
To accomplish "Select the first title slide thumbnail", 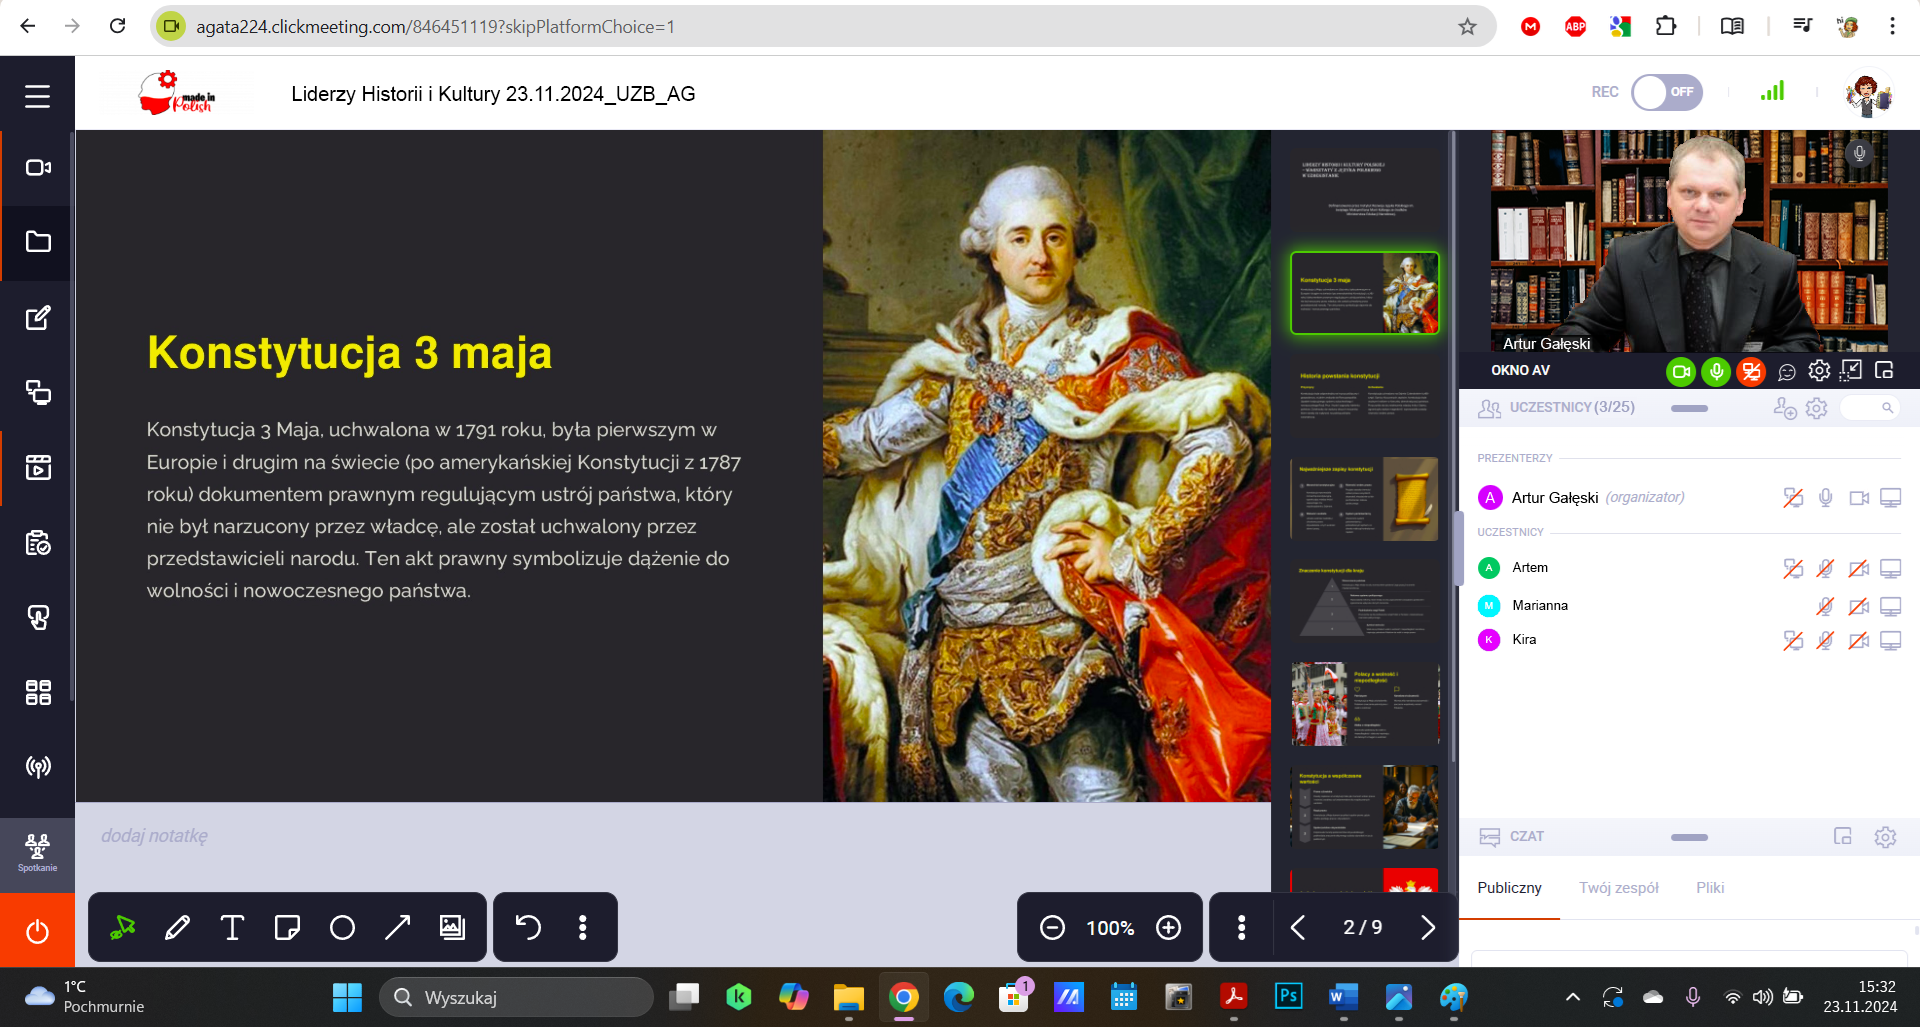I will pos(1364,191).
